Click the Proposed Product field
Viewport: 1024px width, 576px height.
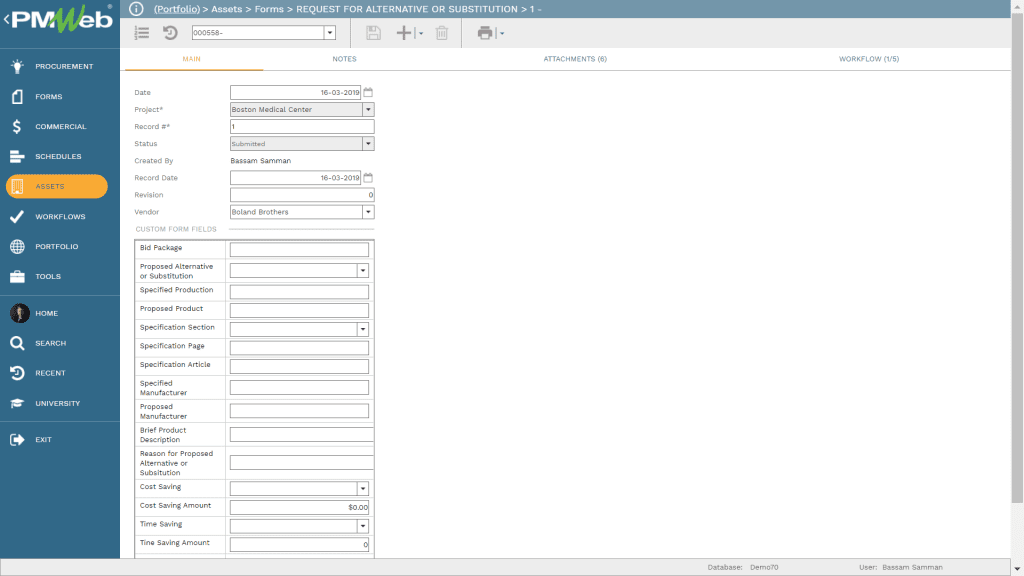(x=299, y=310)
